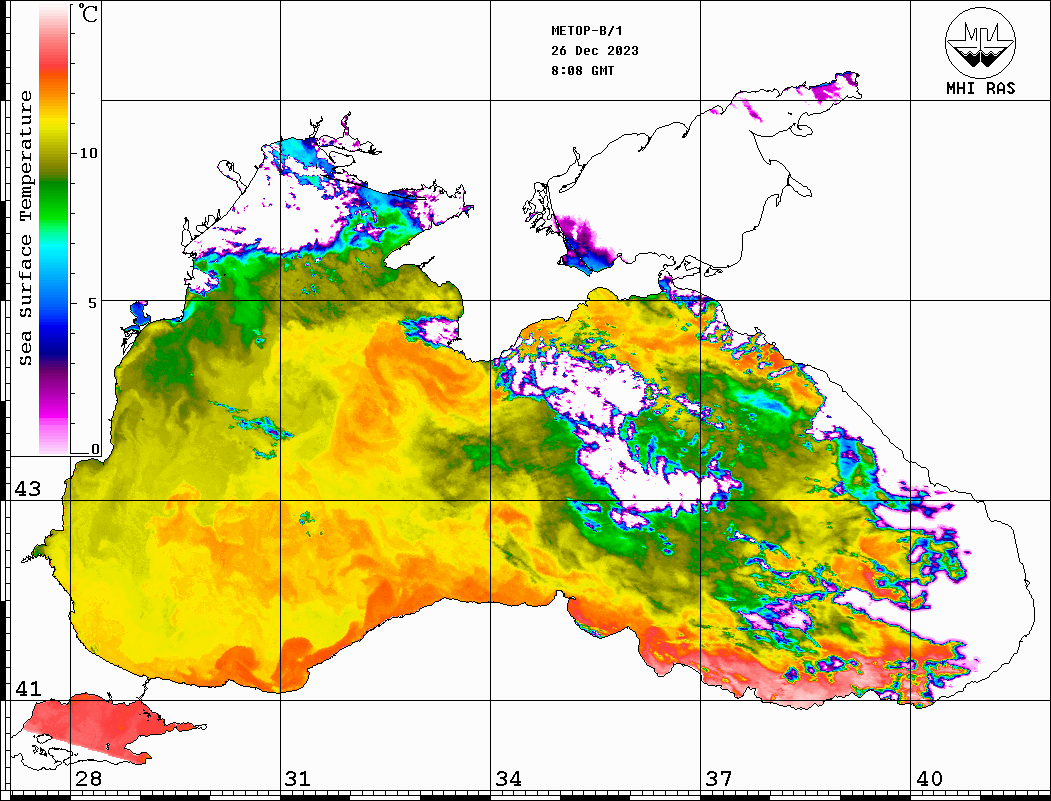Click the latitude label '41'
Viewport: 1051px width, 801px height.
tap(28, 688)
